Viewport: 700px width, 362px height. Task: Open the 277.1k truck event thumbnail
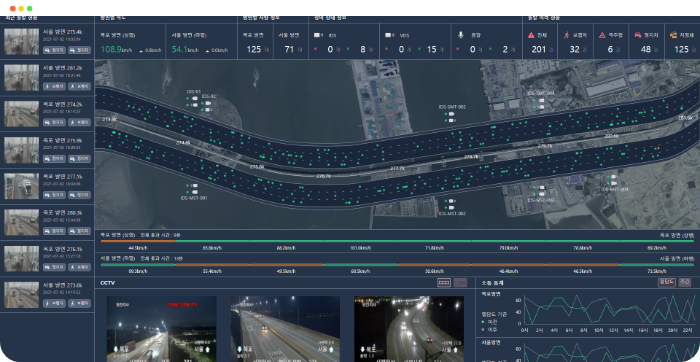[x=21, y=186]
